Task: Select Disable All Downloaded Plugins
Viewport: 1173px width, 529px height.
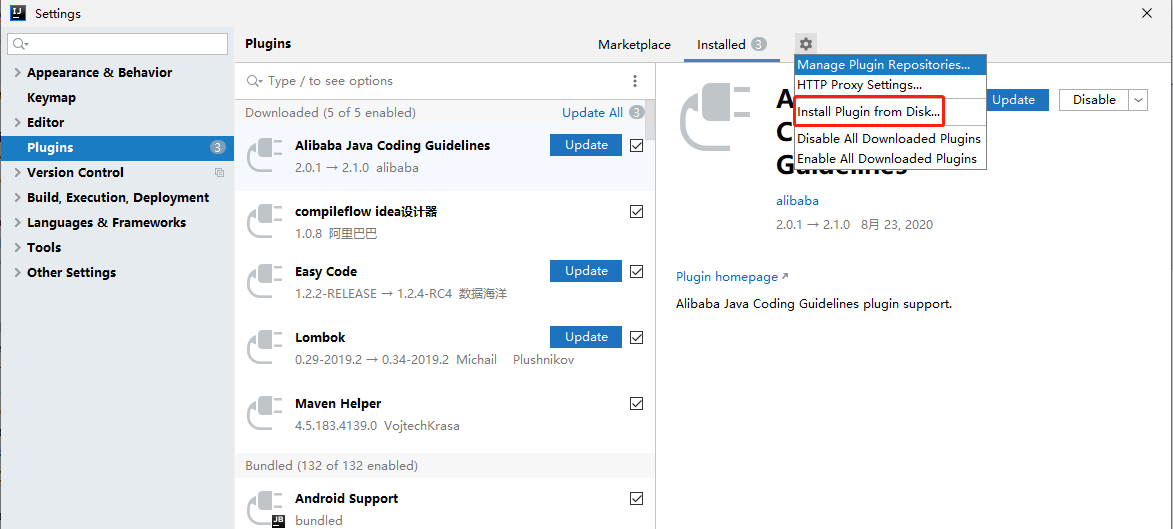Action: point(890,138)
